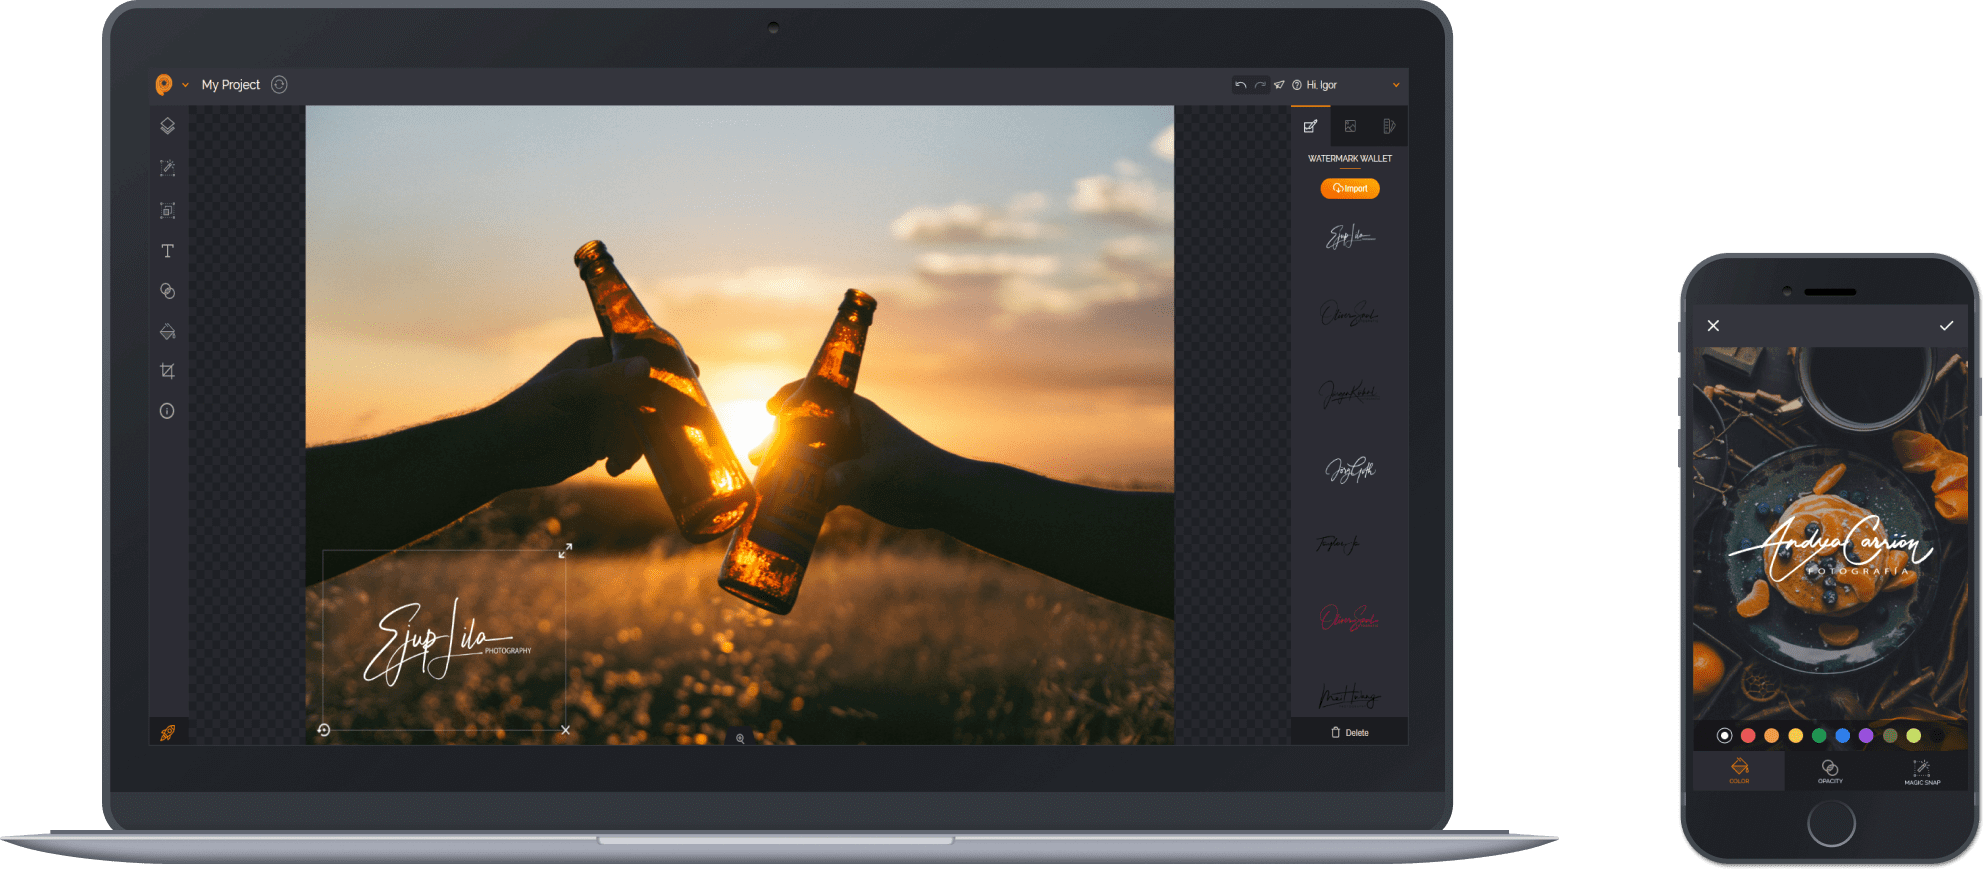Viewport: 1985px width, 870px height.
Task: Click the Delete button in wallet panel
Action: click(1349, 733)
